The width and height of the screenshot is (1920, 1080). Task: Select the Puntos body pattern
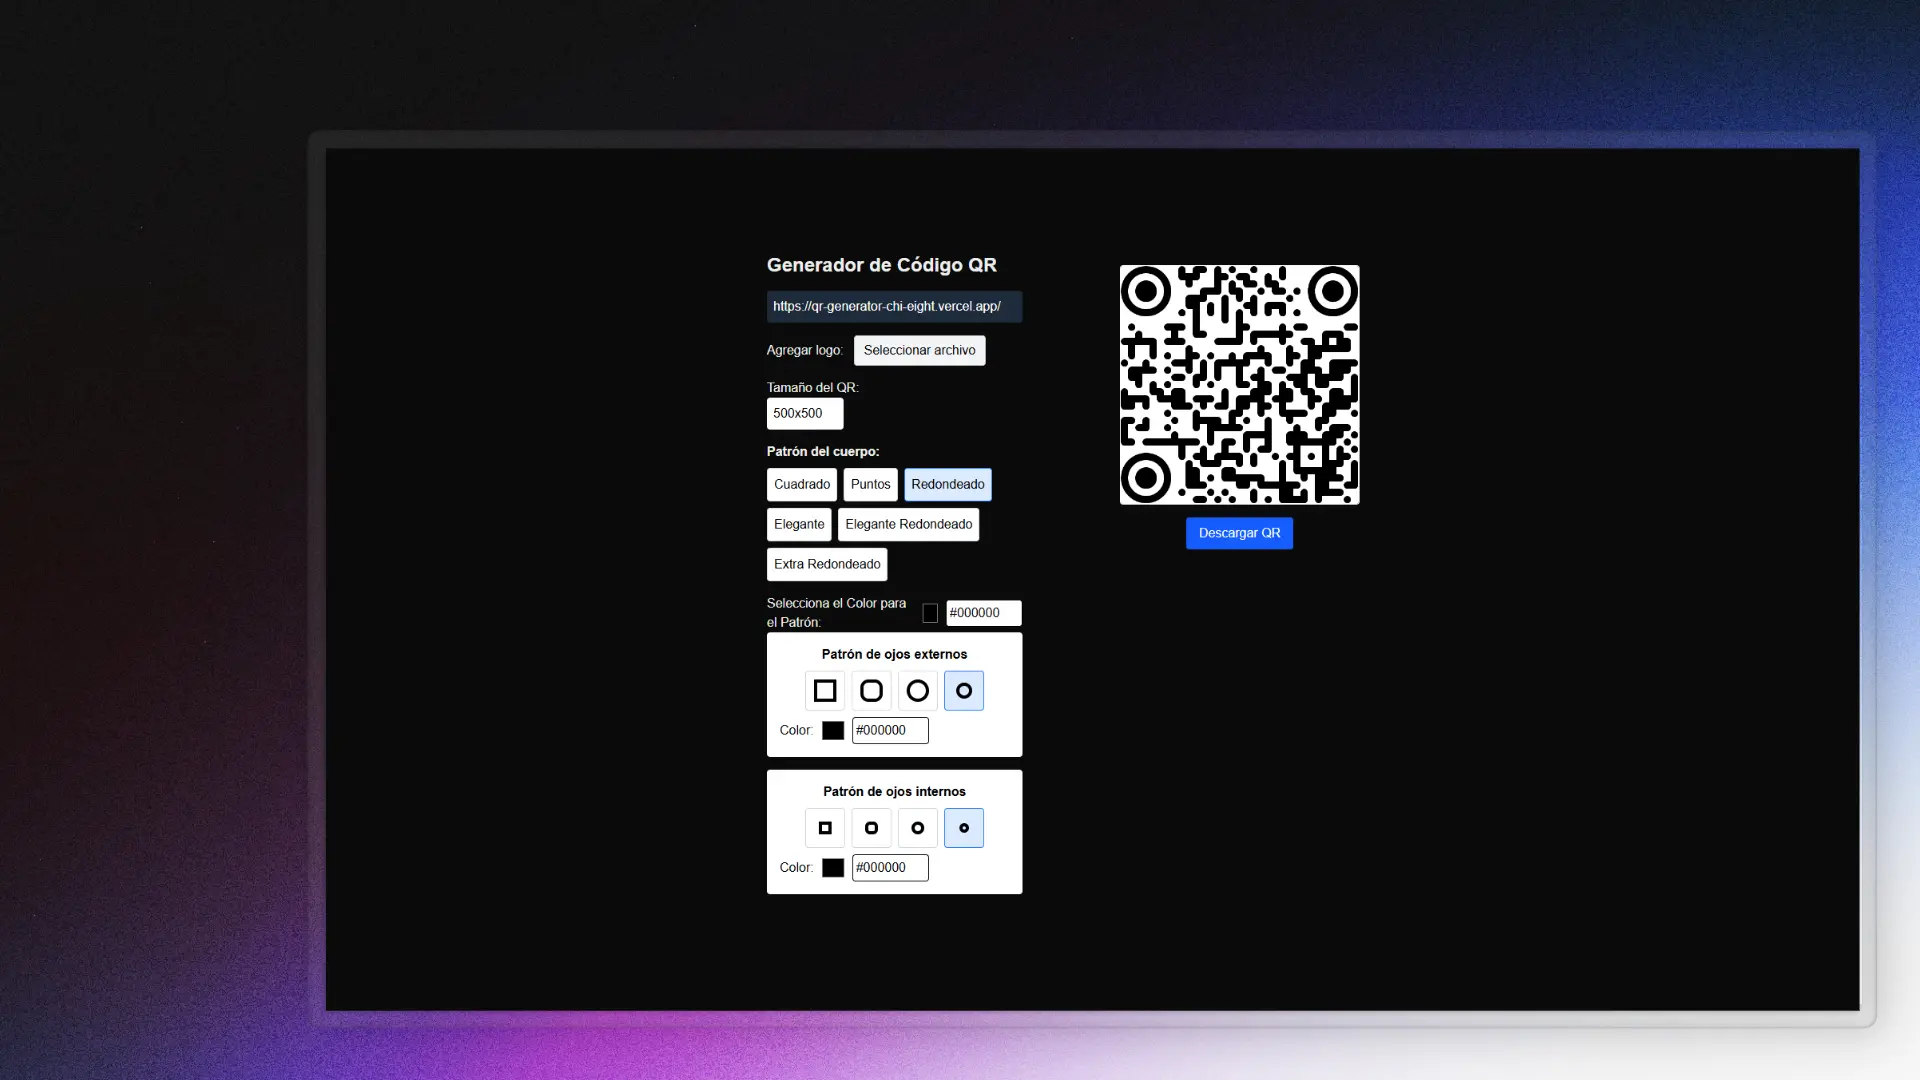pyautogui.click(x=870, y=484)
